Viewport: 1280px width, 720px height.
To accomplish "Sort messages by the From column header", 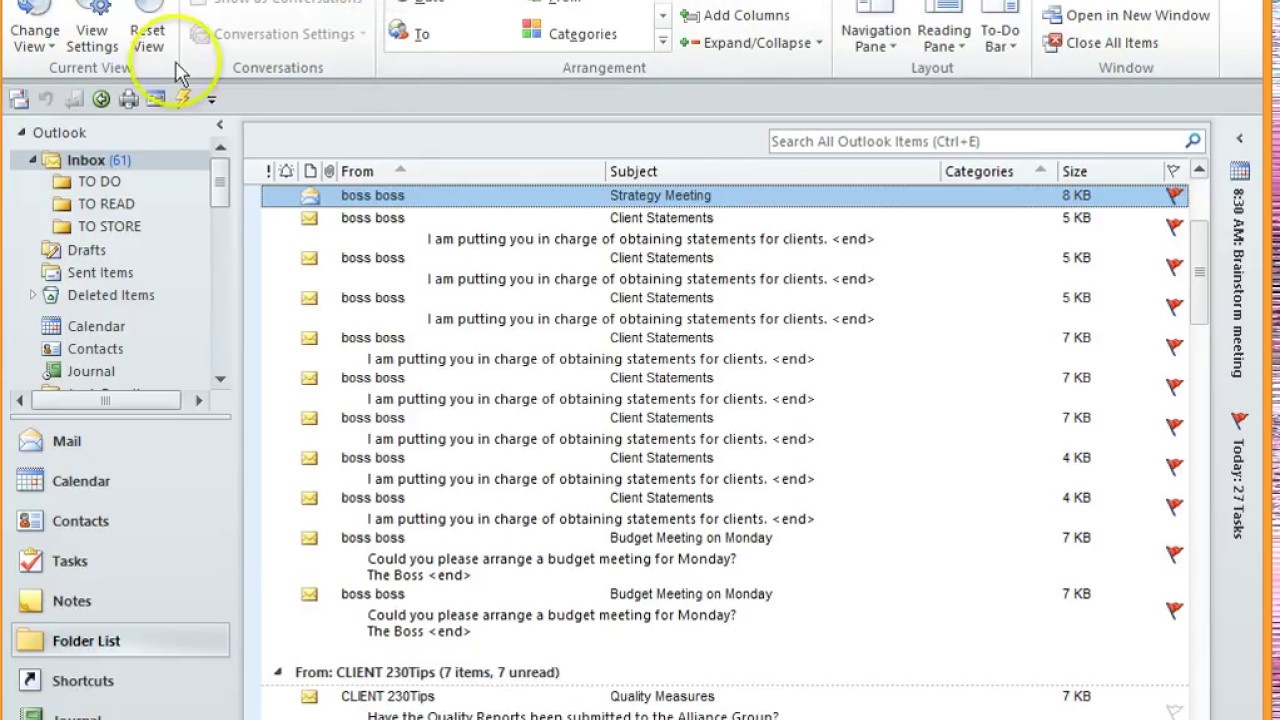I will [471, 171].
